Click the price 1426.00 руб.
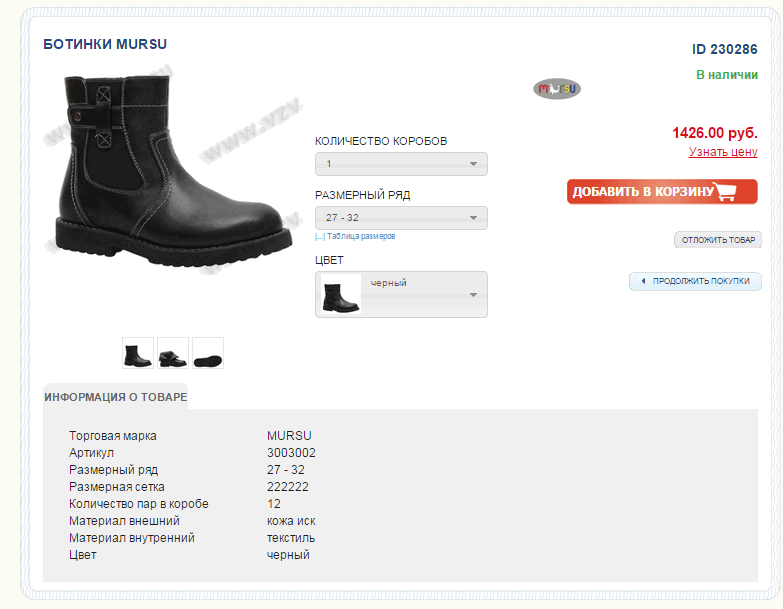 coord(715,133)
